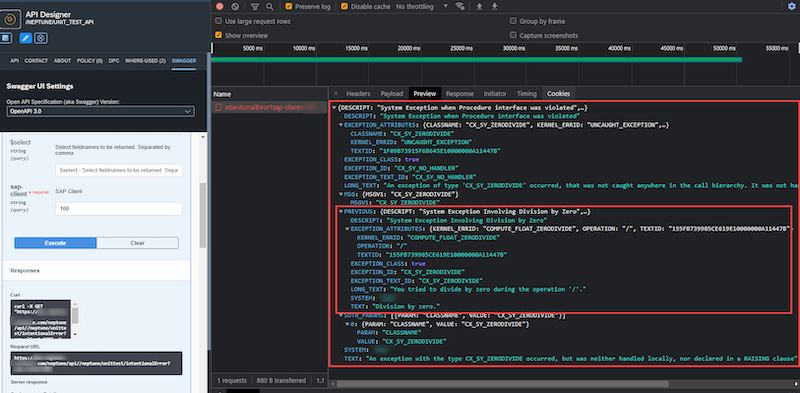Close the request details pane
This screenshot has width=800, height=393.
335,93
